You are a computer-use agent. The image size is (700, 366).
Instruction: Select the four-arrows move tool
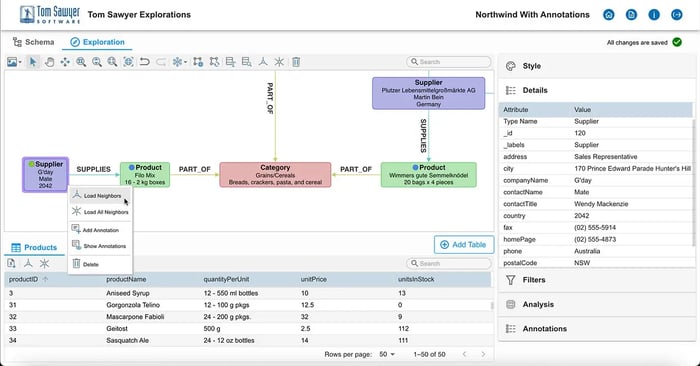click(x=65, y=62)
